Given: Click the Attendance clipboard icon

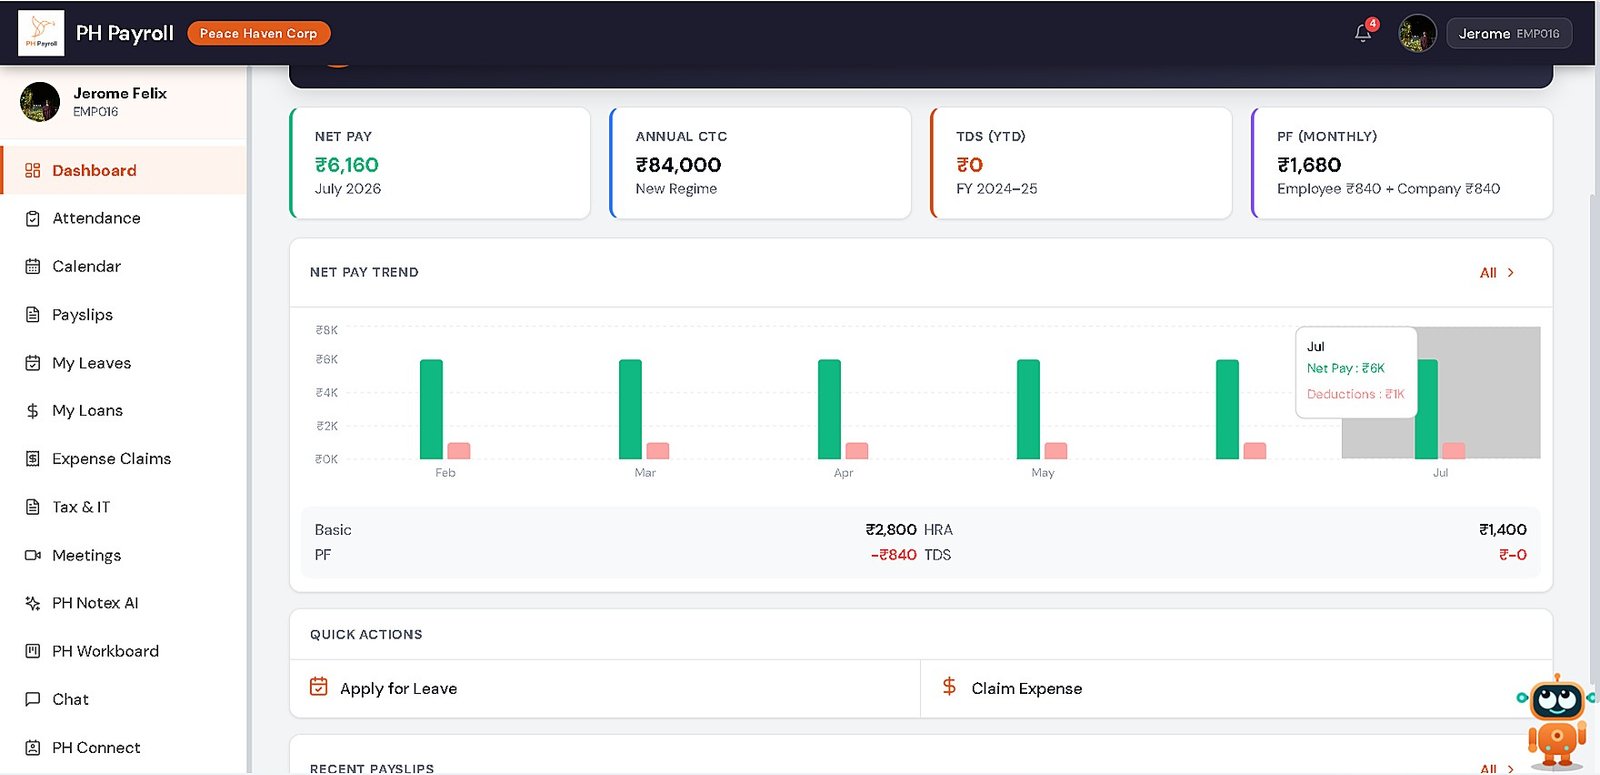Looking at the screenshot, I should (33, 218).
